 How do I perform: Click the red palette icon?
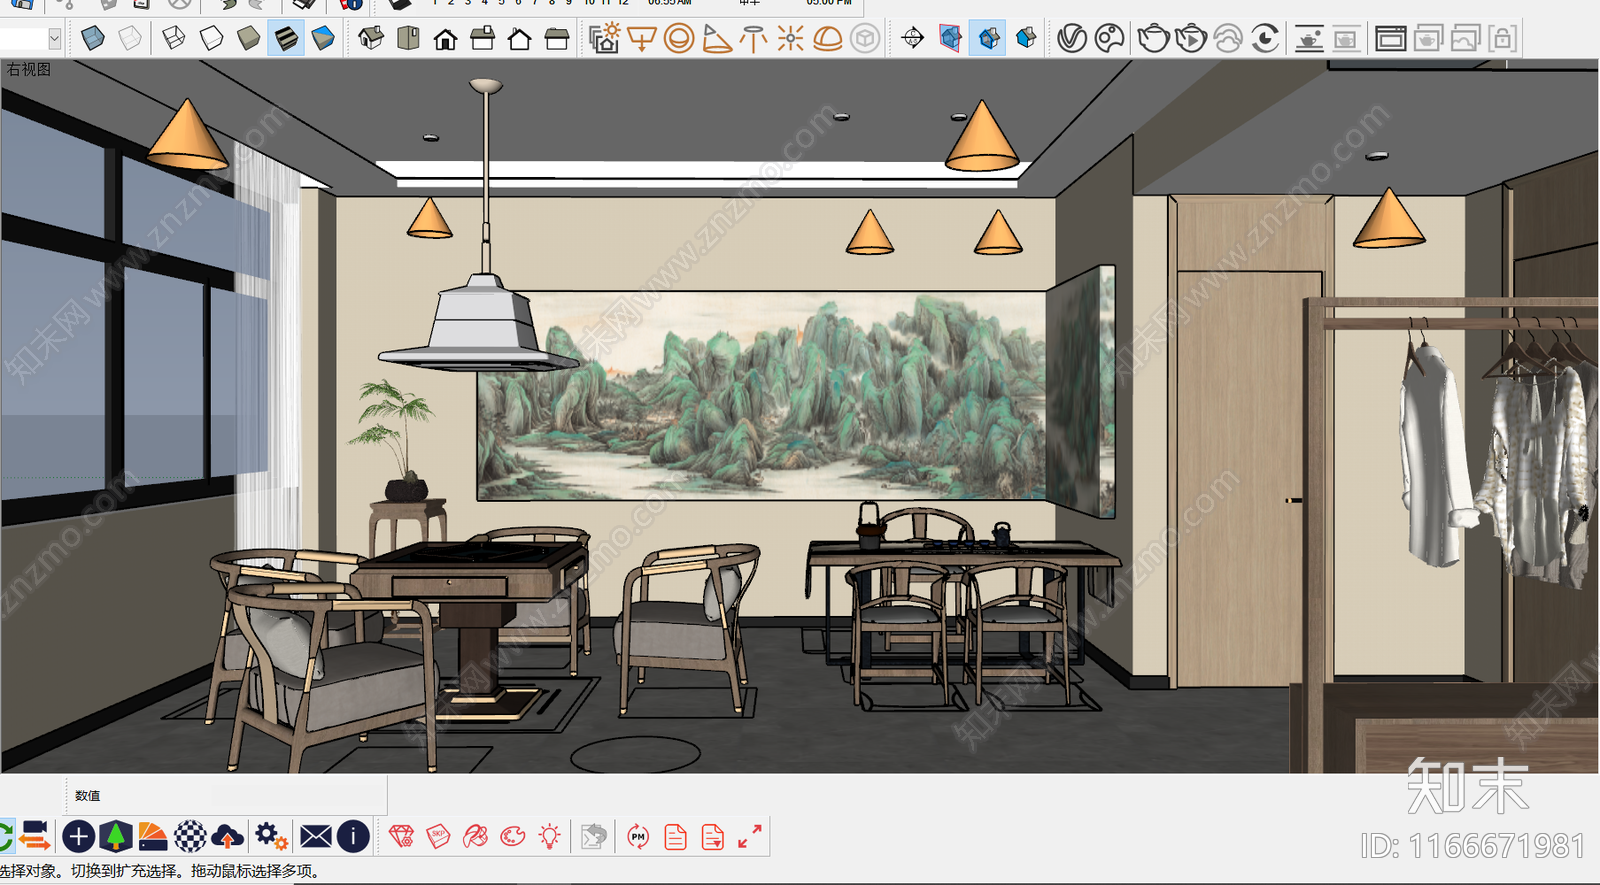(513, 836)
